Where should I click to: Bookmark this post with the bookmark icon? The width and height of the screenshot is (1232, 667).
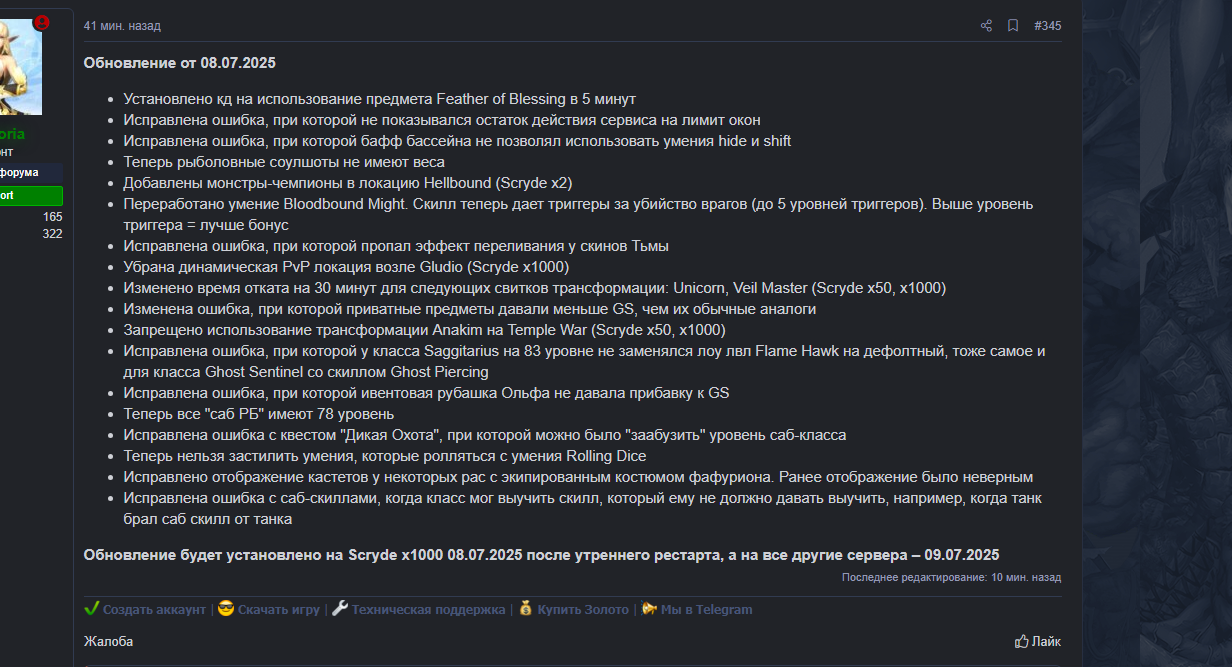(1013, 25)
